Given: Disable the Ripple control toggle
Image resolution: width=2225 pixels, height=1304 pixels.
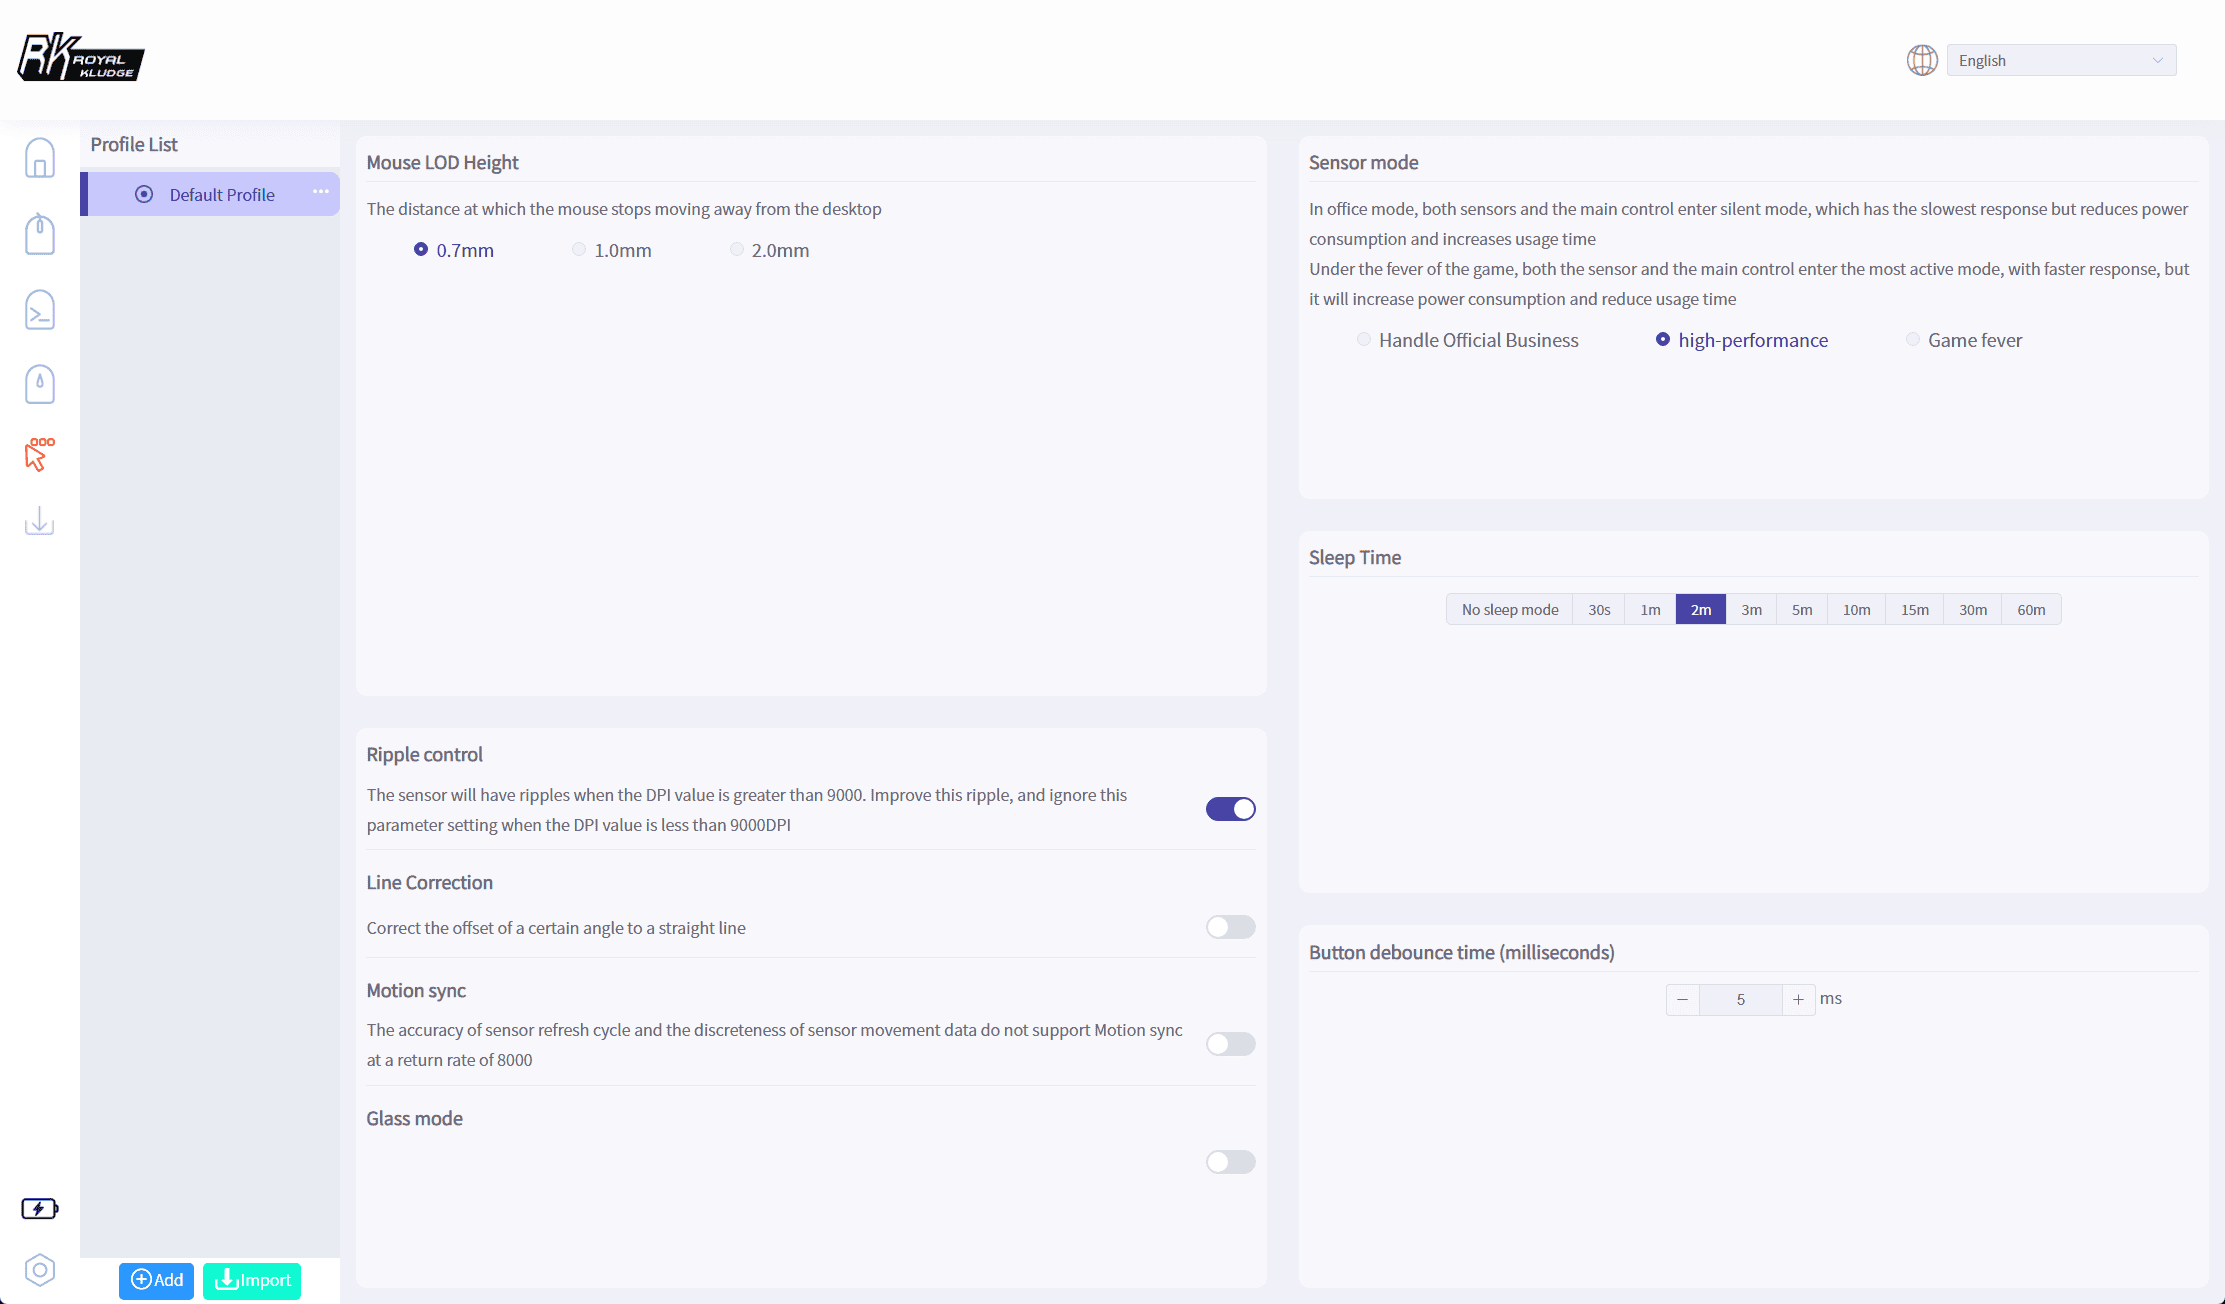Looking at the screenshot, I should (x=1230, y=809).
